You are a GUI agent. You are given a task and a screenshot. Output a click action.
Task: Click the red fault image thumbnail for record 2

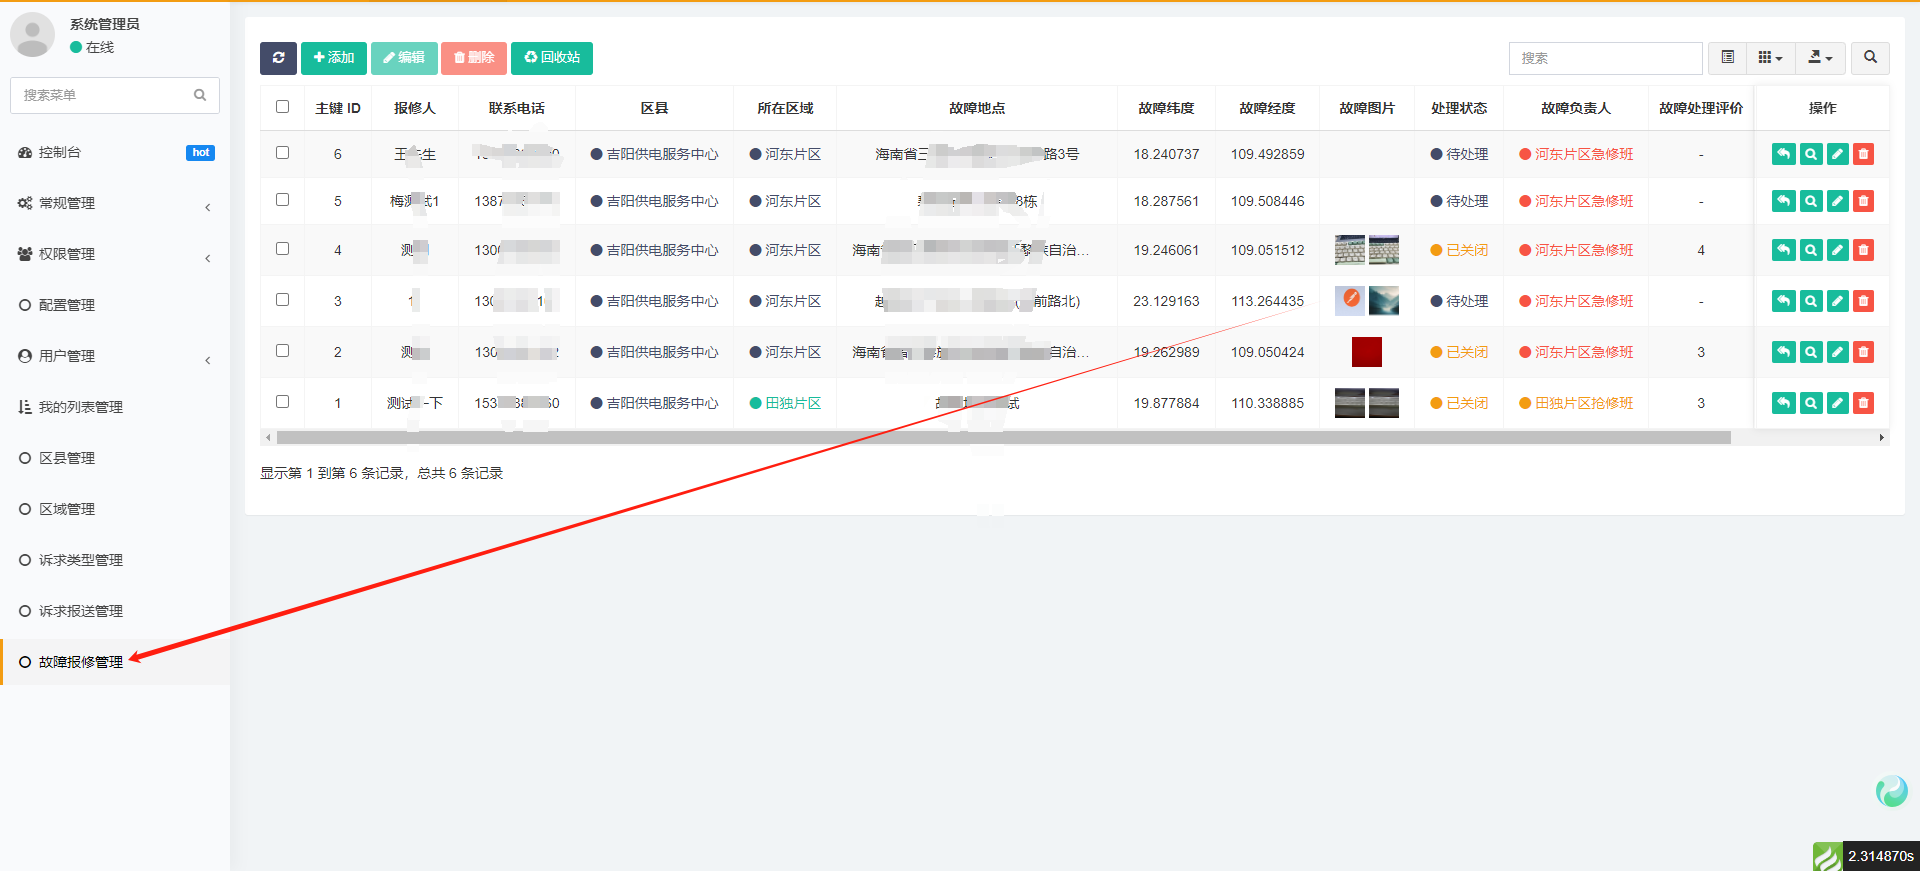point(1366,352)
